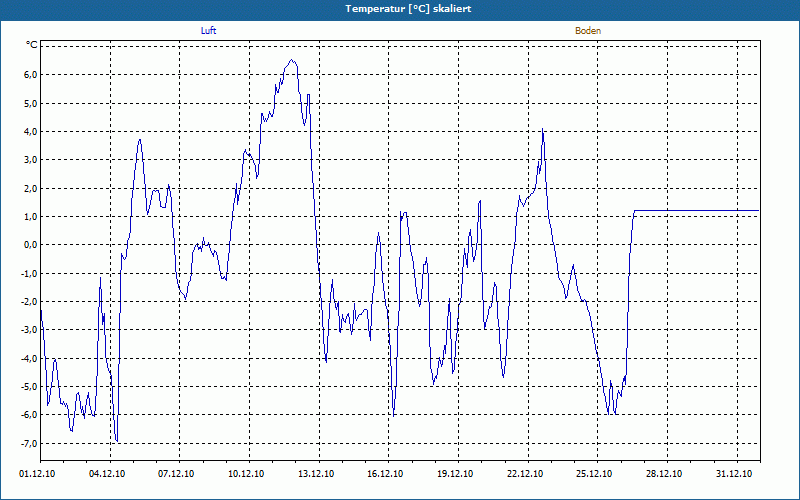Click the 0,0 y-axis value
Screen dimensions: 800x500
coord(31,245)
